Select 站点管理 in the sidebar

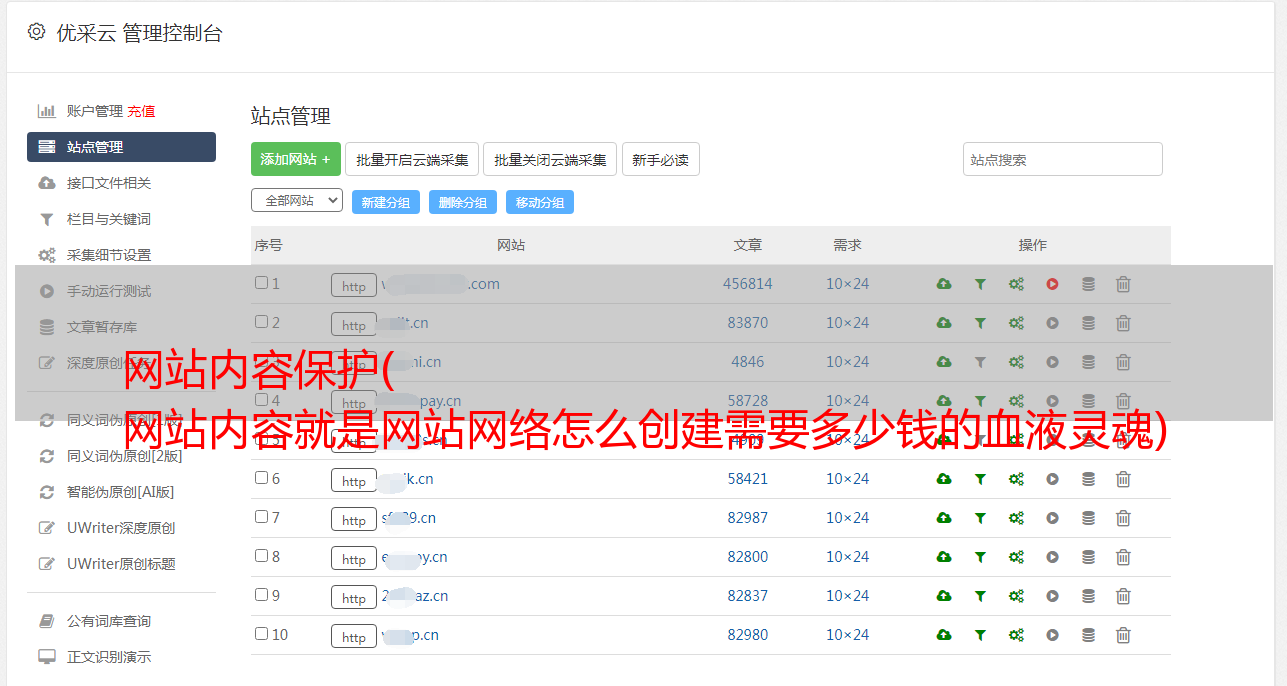[x=121, y=147]
